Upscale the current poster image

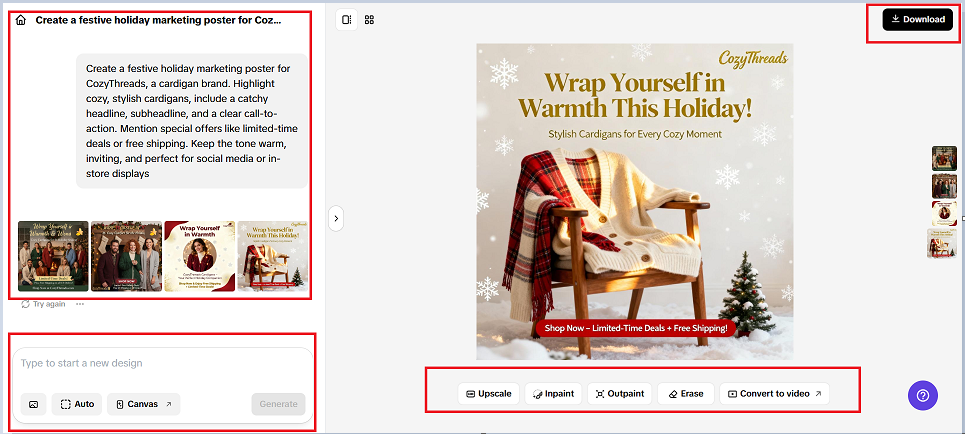[x=489, y=394]
